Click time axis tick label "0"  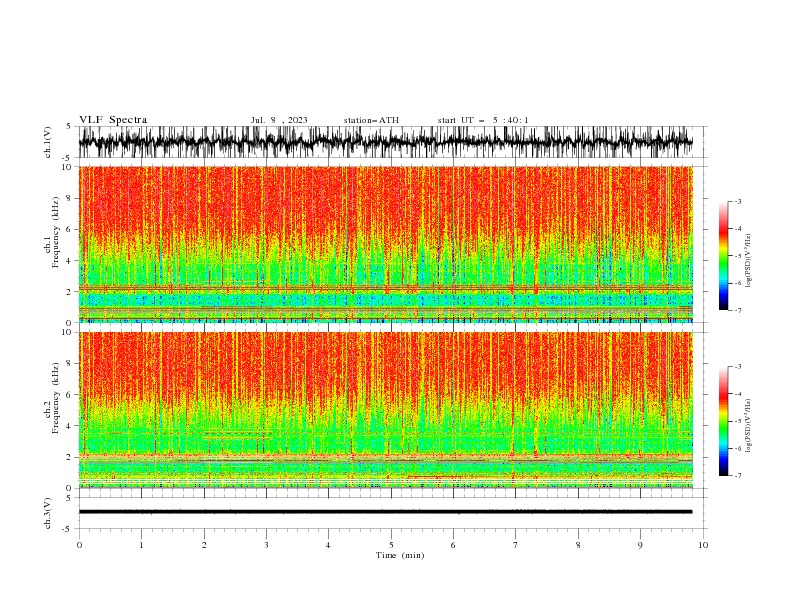(79, 545)
